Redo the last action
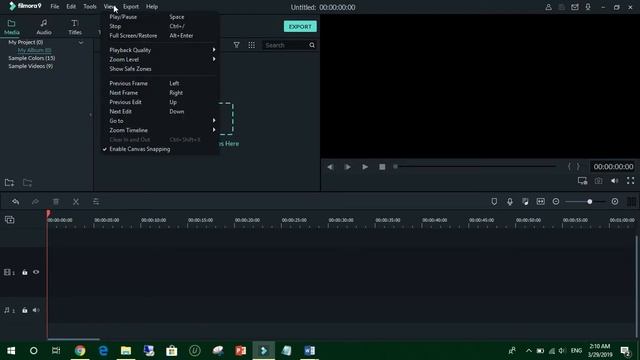Image resolution: width=640 pixels, height=360 pixels. click(x=36, y=202)
